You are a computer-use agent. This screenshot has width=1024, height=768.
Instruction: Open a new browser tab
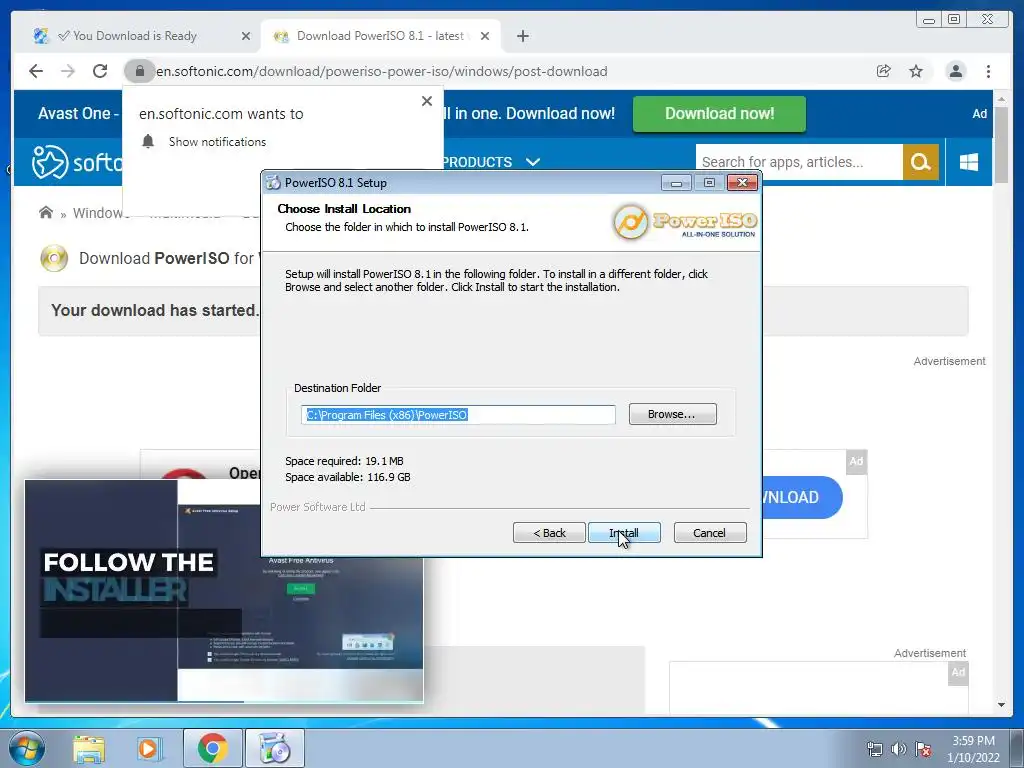[x=522, y=36]
